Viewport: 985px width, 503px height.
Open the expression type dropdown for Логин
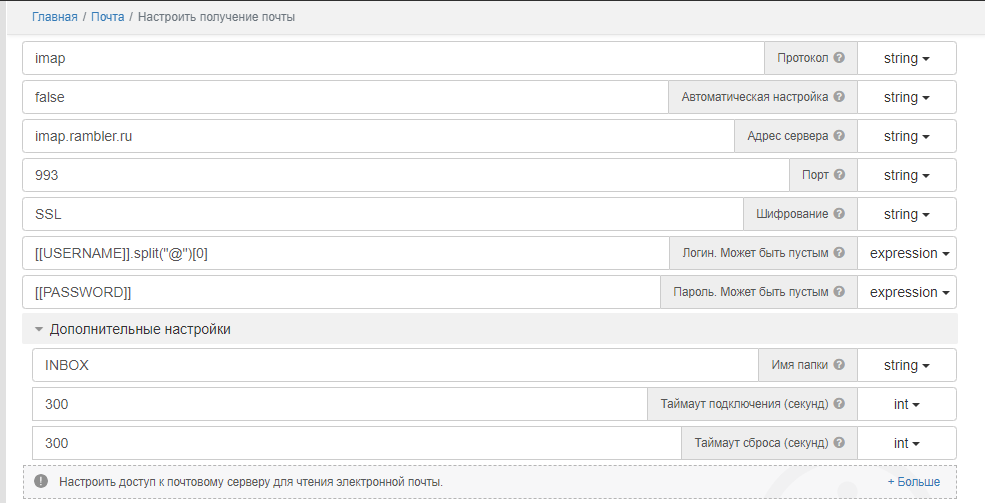pyautogui.click(x=909, y=253)
